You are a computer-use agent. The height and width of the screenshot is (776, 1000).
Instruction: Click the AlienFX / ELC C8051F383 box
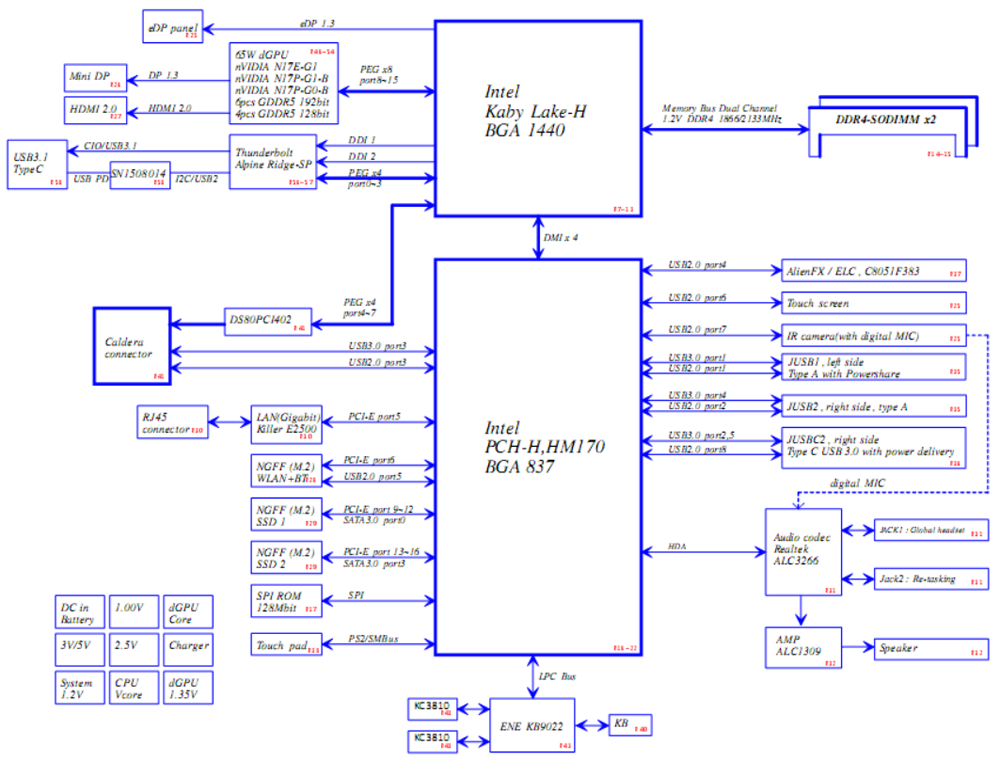[x=873, y=270]
